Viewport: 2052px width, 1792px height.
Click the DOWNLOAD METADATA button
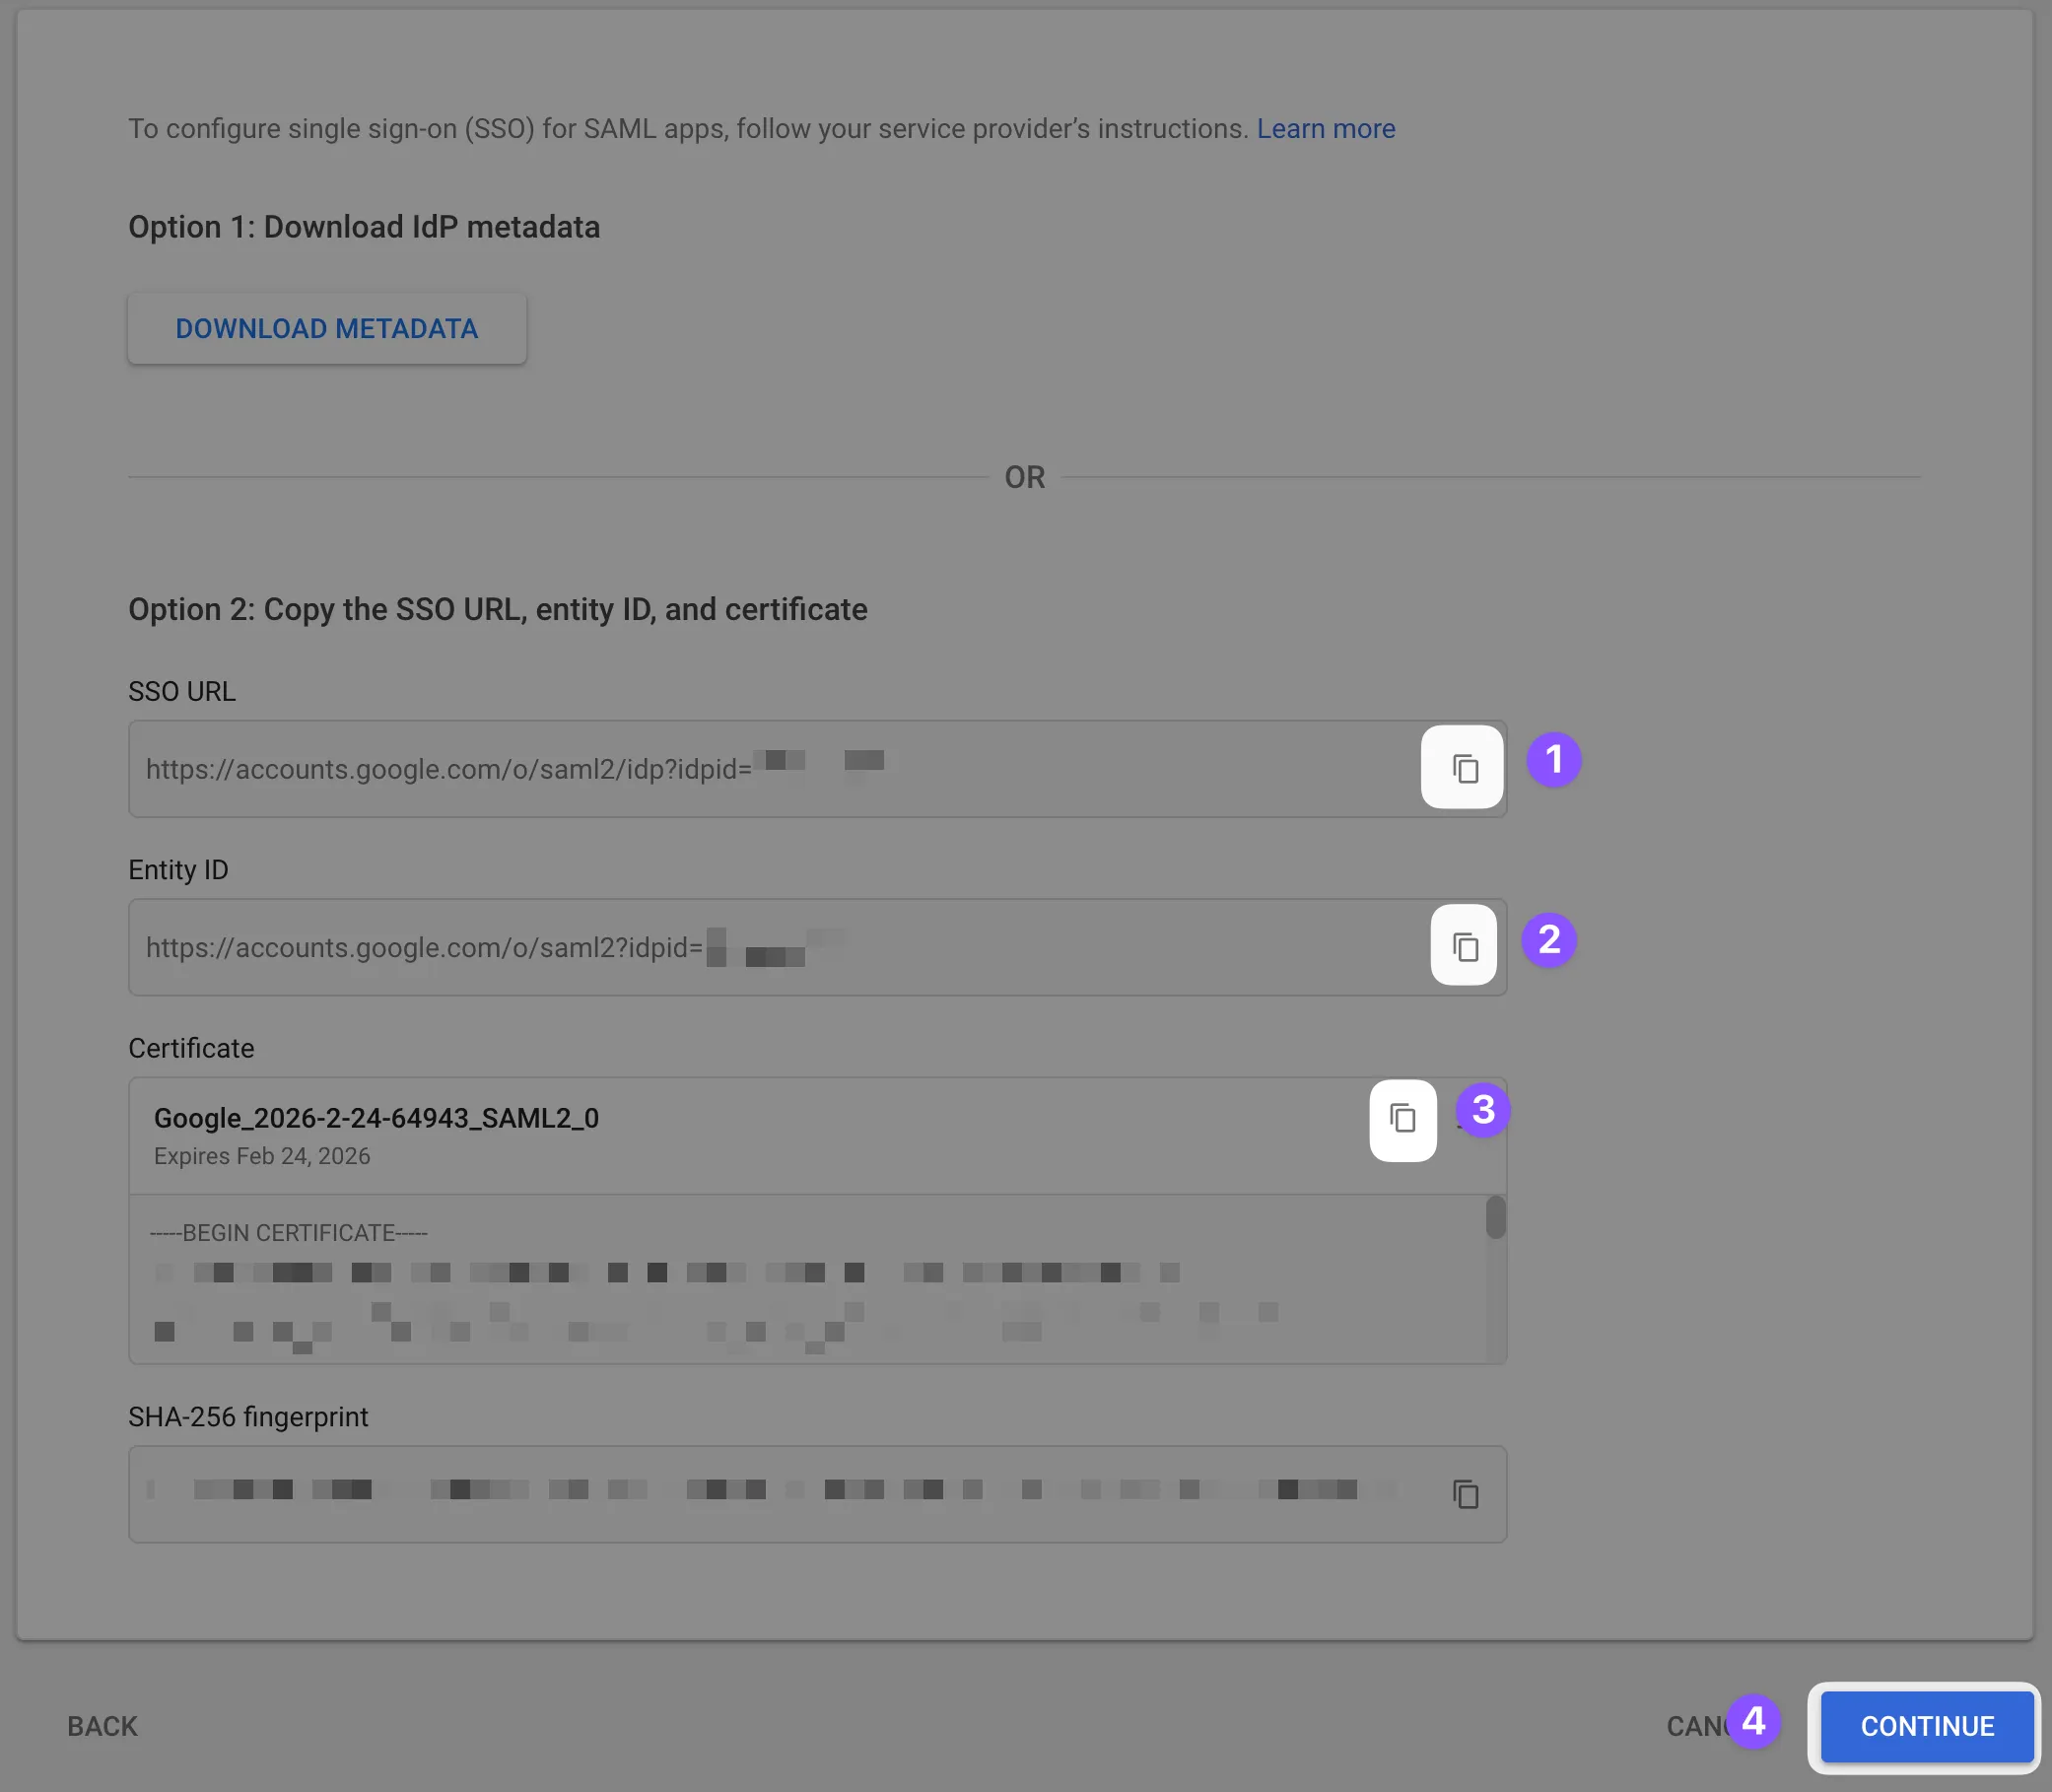point(326,328)
